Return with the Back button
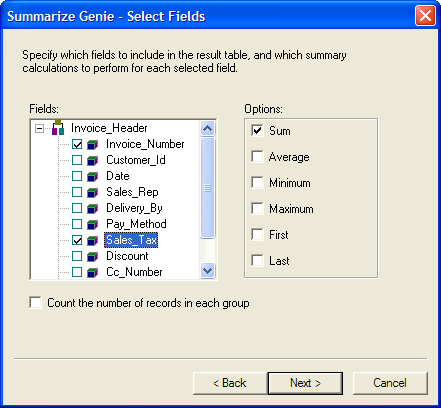This screenshot has width=441, height=408. (x=230, y=383)
